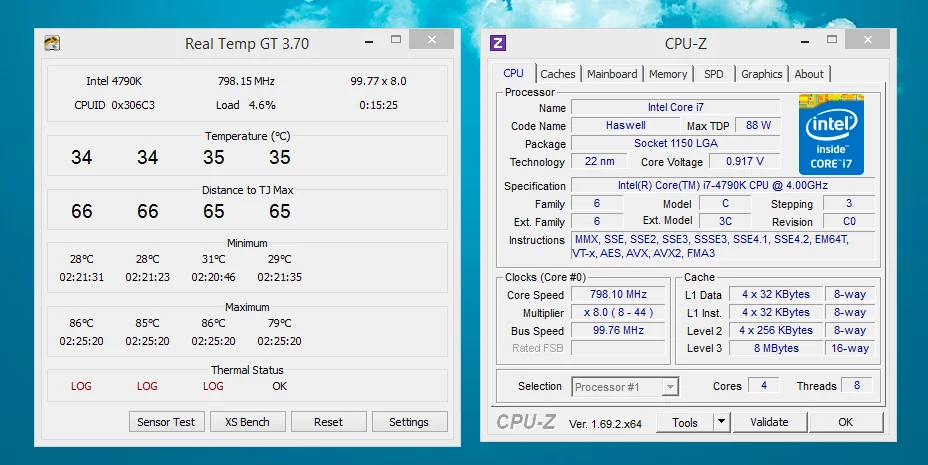Click the Code Name field showing Haswell
Screen dimensions: 928x465
click(626, 125)
